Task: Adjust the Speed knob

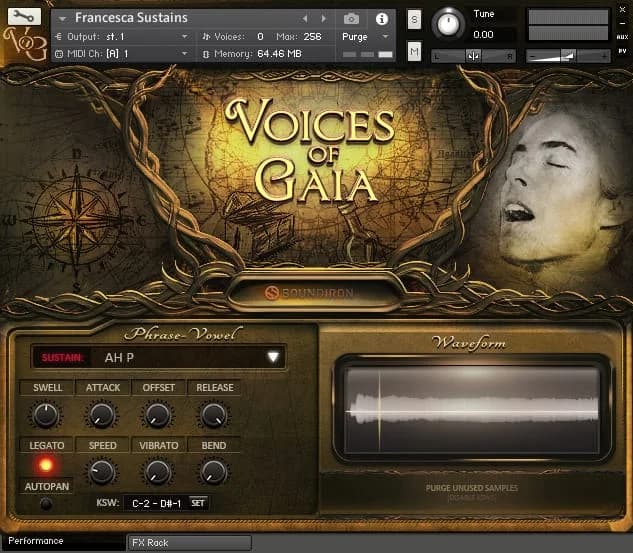Action: point(101,471)
